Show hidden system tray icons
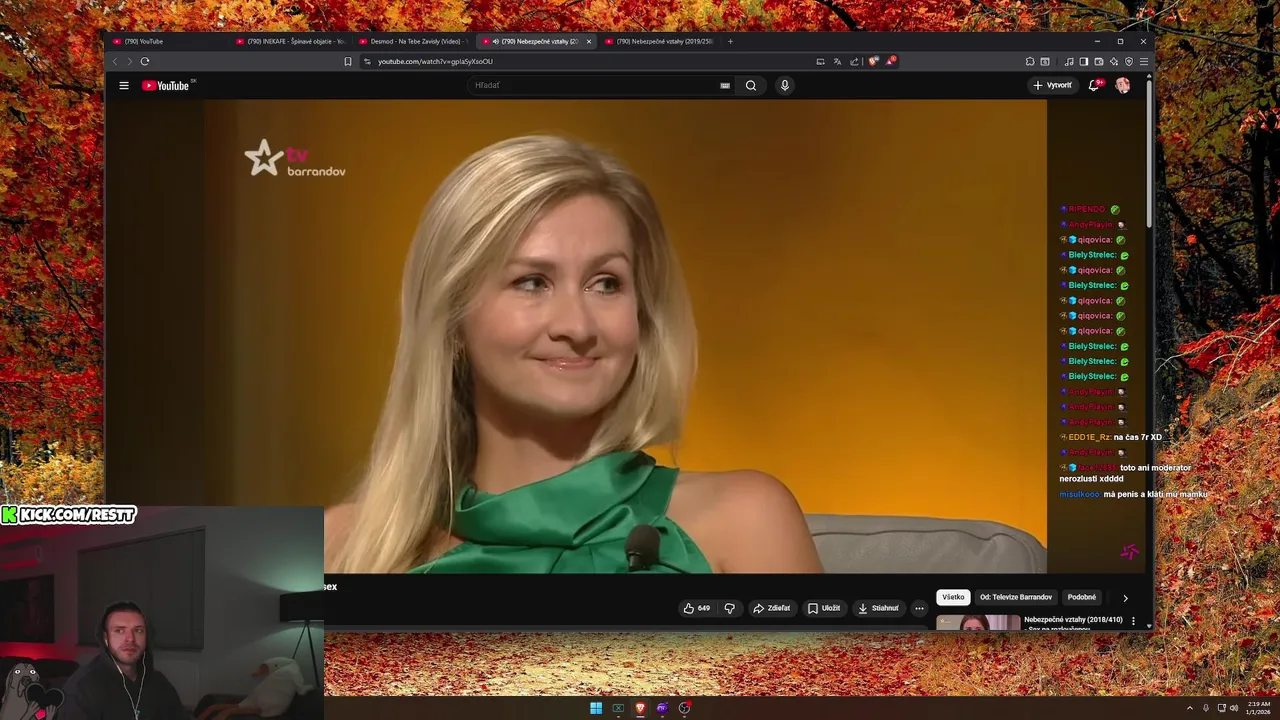Screen dimensions: 1280x720 (x=1190, y=708)
